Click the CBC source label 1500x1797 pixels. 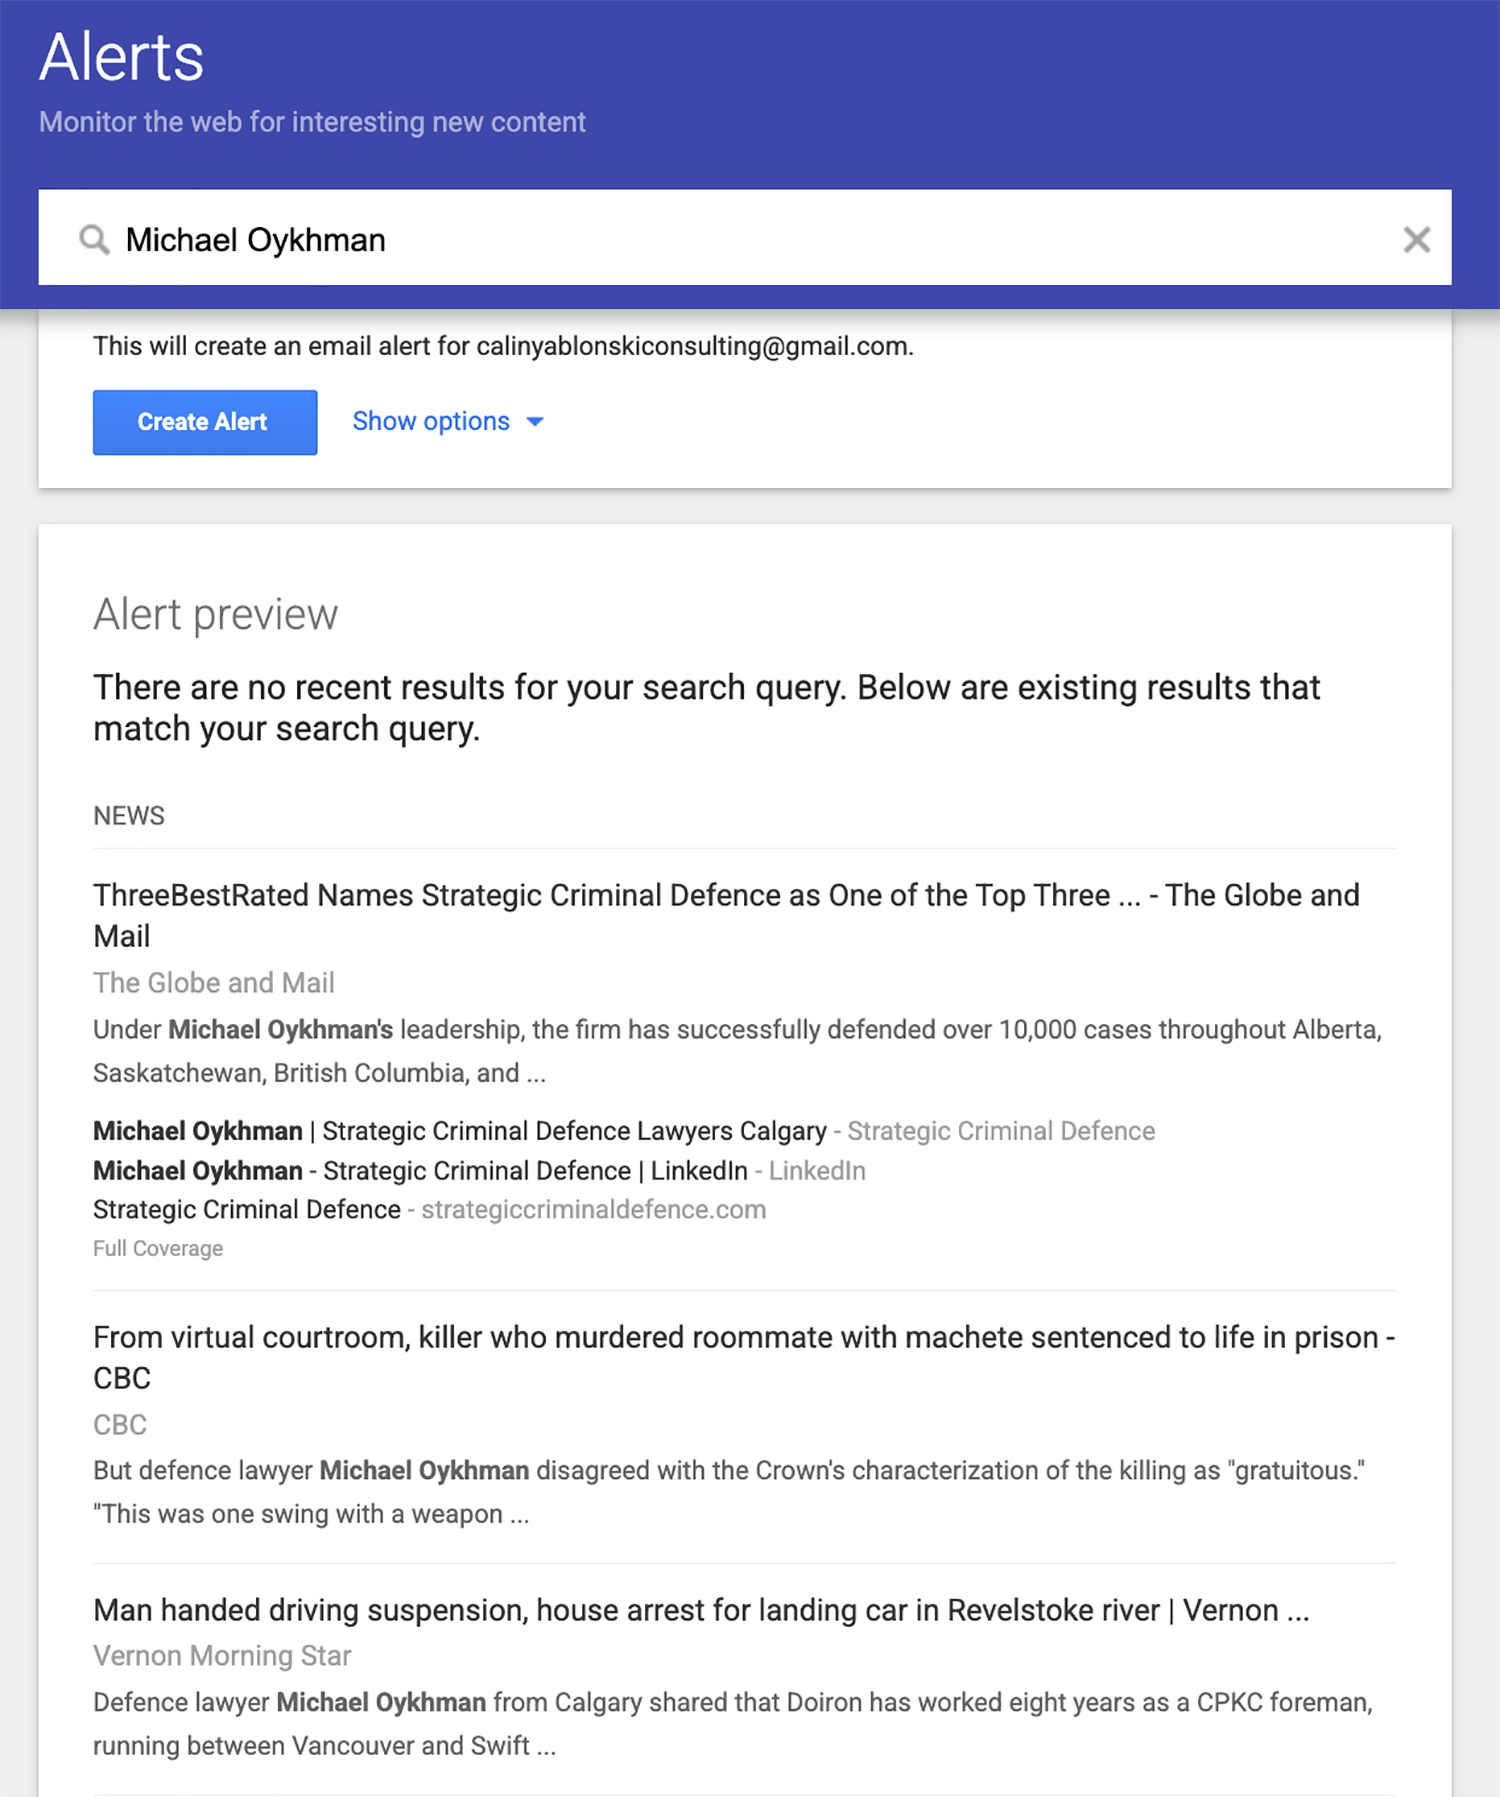click(x=119, y=1424)
